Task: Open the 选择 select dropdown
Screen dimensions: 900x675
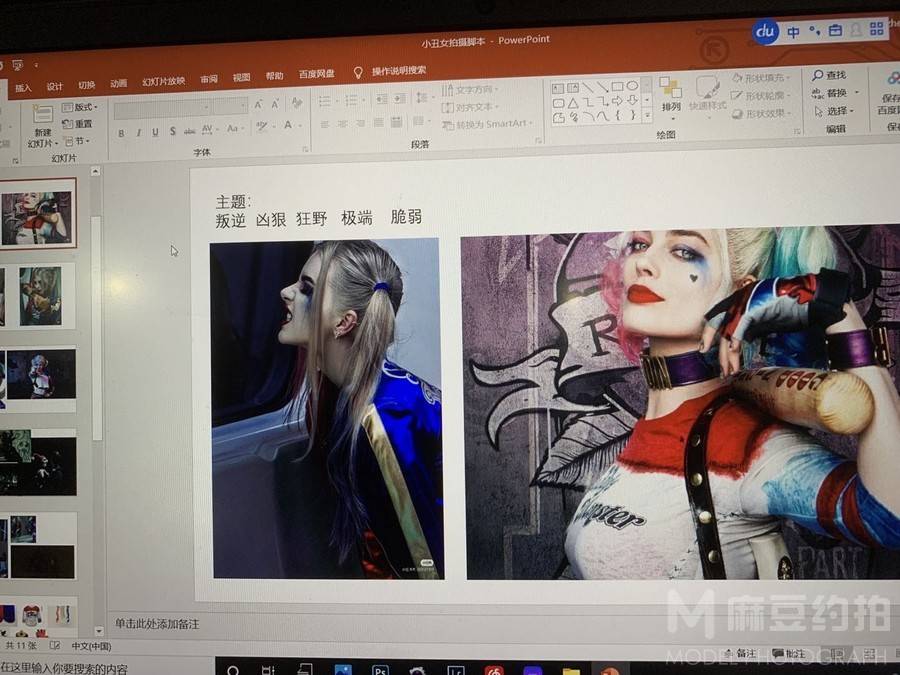Action: click(835, 111)
